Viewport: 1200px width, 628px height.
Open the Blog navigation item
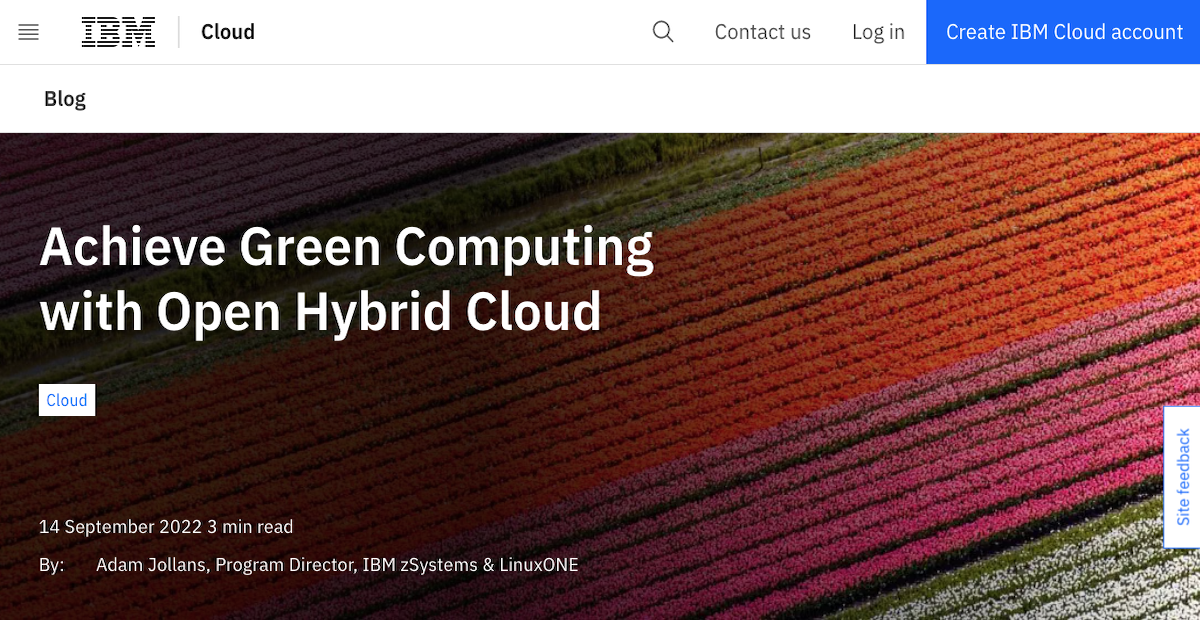tap(65, 99)
